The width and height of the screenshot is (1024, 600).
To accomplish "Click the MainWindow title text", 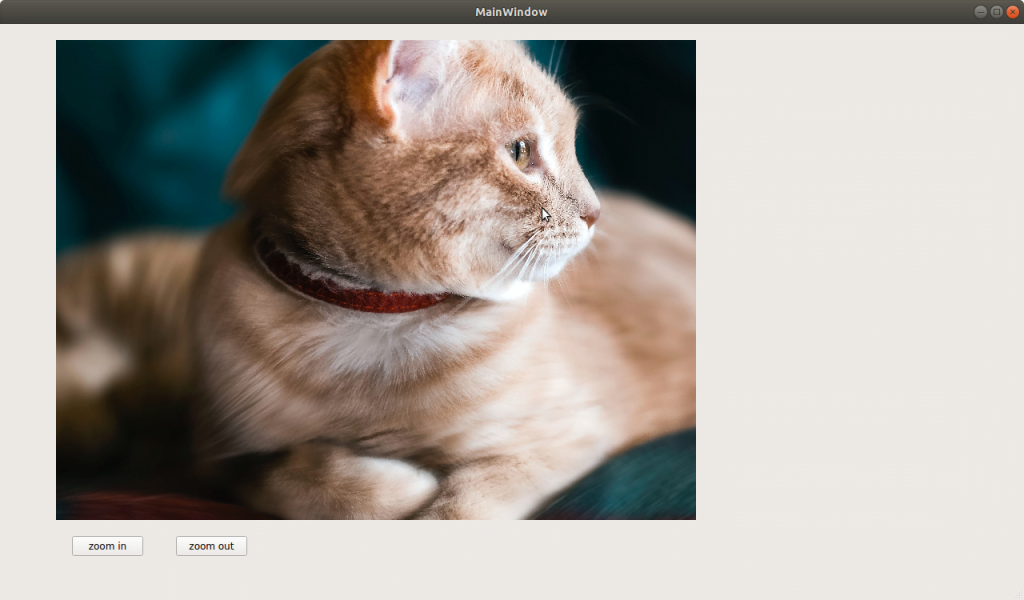I will click(511, 12).
